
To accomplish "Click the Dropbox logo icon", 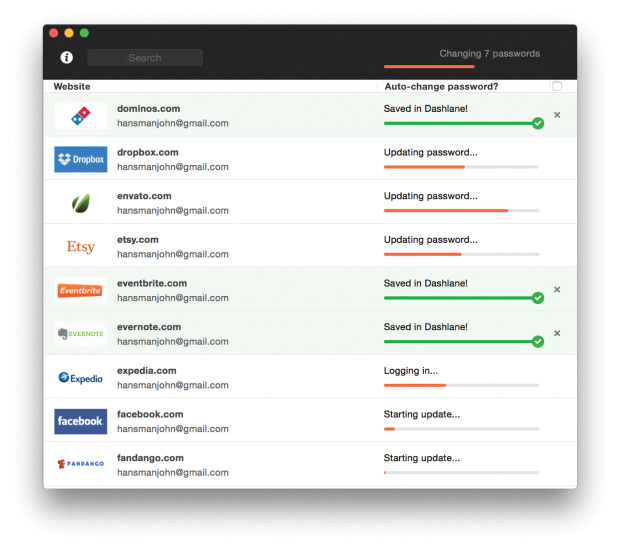I will pyautogui.click(x=81, y=159).
